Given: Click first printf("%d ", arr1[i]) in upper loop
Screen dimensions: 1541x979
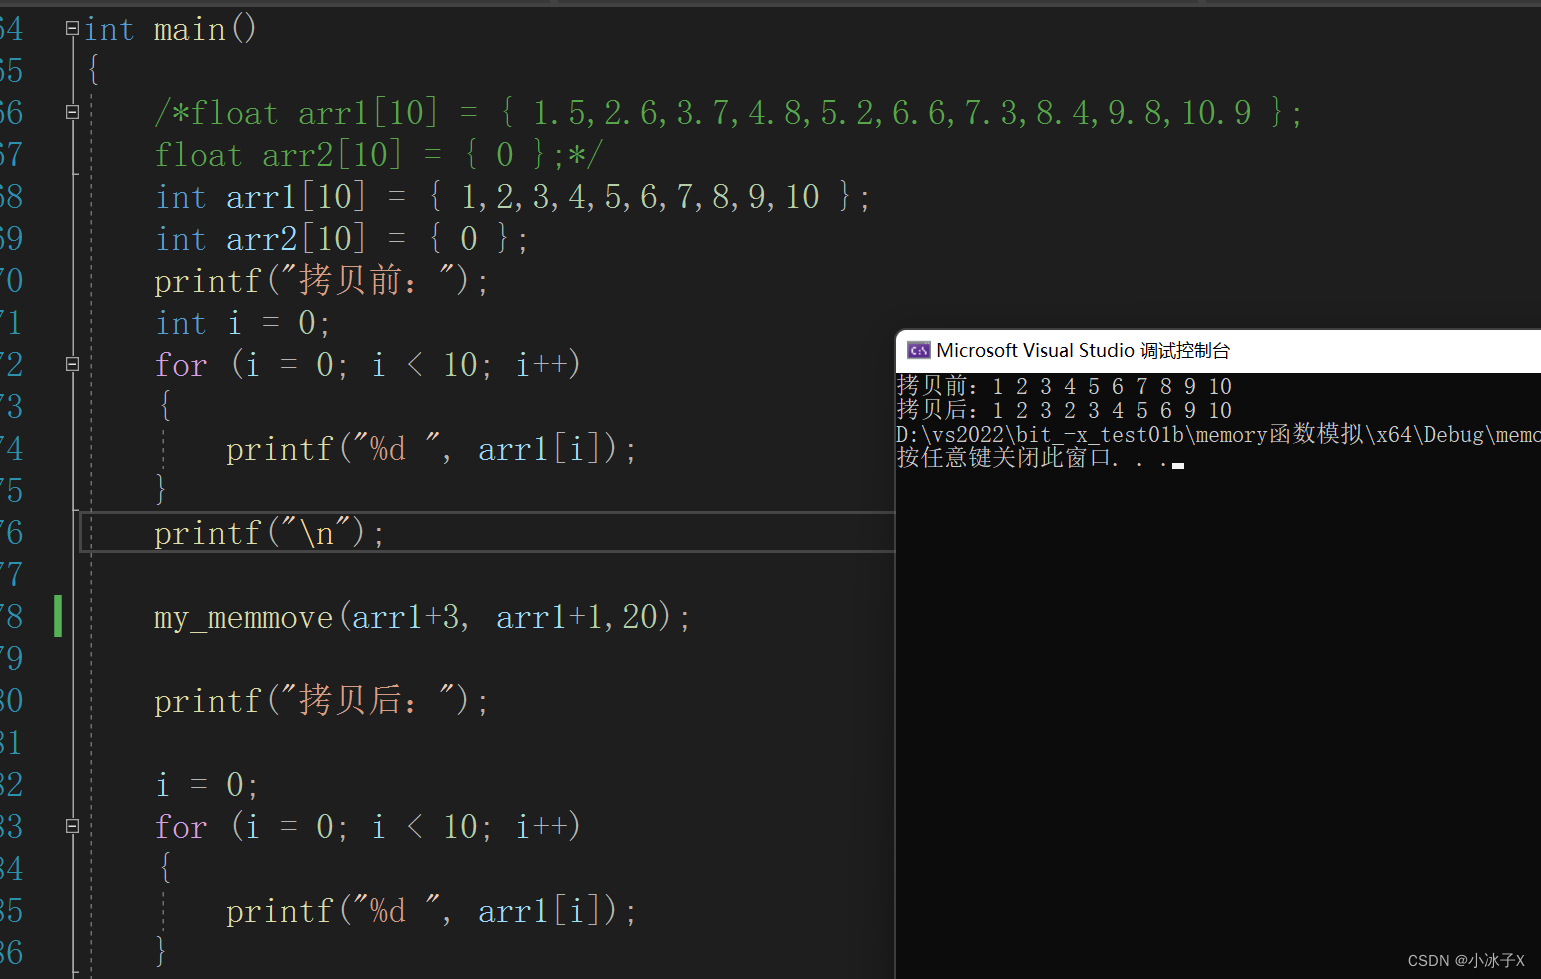Looking at the screenshot, I should (431, 449).
